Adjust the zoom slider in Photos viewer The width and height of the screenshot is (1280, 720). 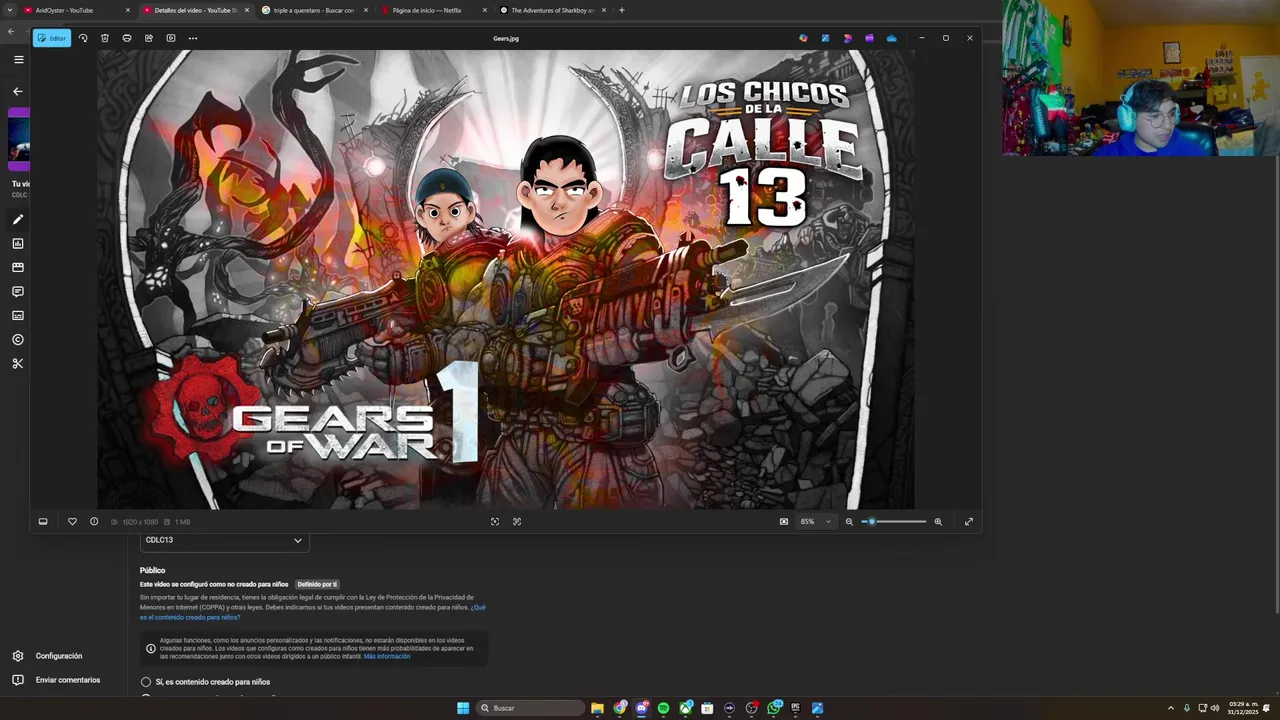pyautogui.click(x=894, y=521)
